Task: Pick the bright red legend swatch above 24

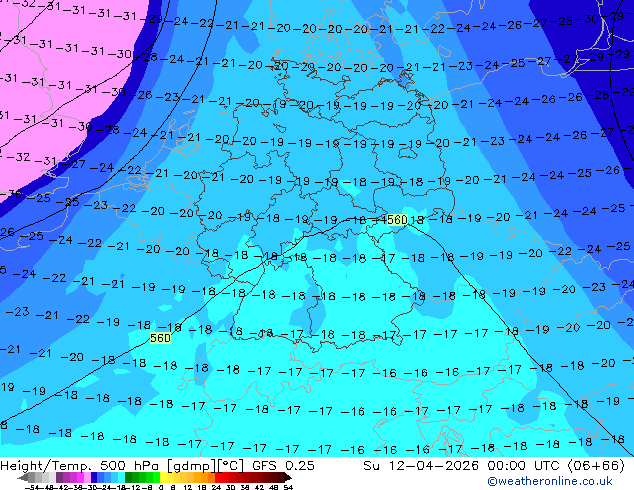Action: click(218, 477)
